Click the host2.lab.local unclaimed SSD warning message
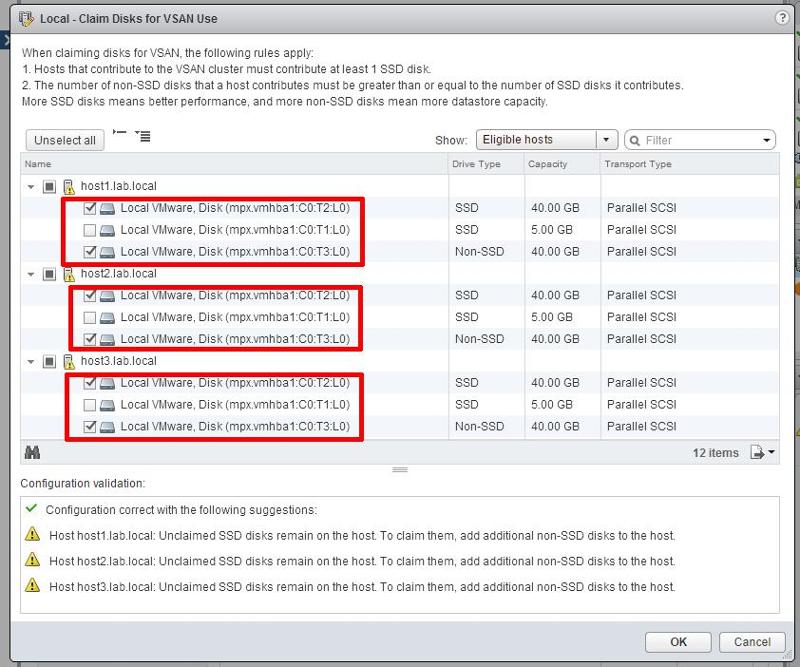Screen dimensions: 800x667 pyautogui.click(x=362, y=561)
